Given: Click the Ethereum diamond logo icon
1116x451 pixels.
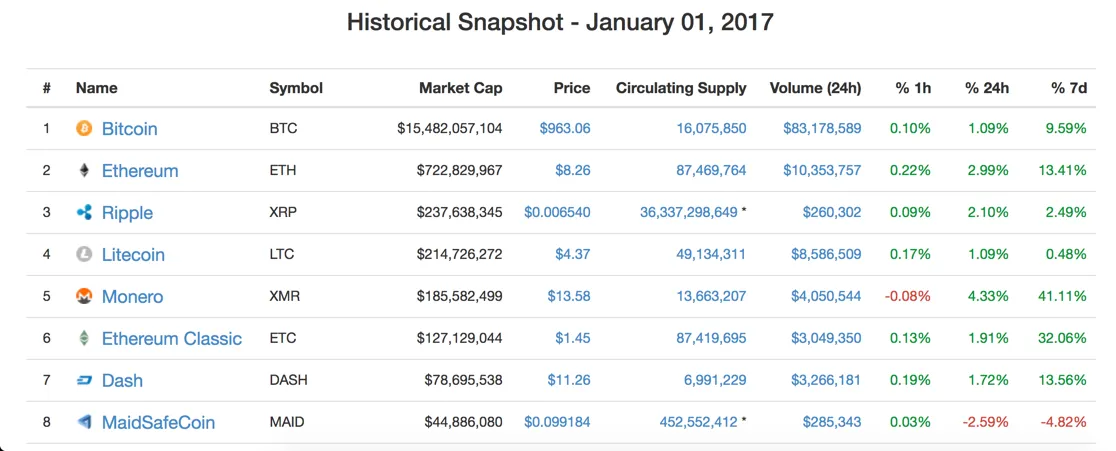Looking at the screenshot, I should click(x=84, y=171).
